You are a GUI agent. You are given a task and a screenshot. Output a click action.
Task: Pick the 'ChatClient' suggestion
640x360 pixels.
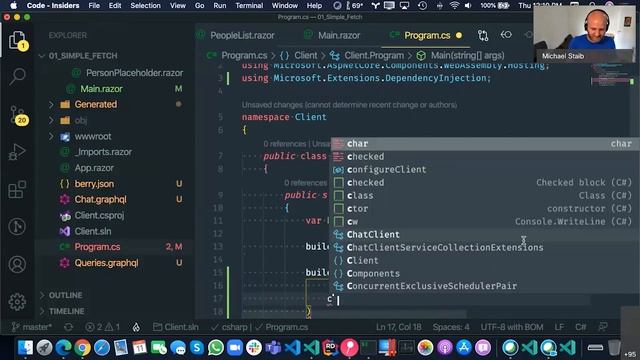pyautogui.click(x=484, y=235)
